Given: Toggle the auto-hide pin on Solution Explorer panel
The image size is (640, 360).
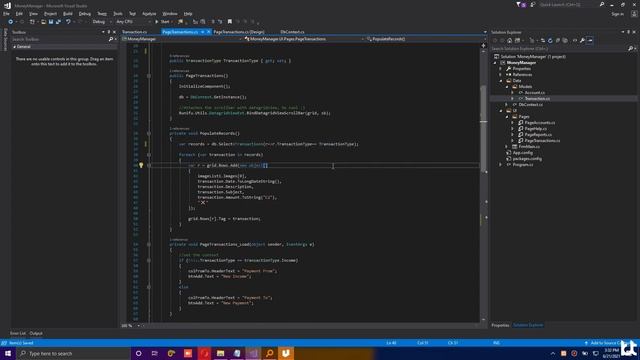Looking at the screenshot, I should tap(629, 32).
